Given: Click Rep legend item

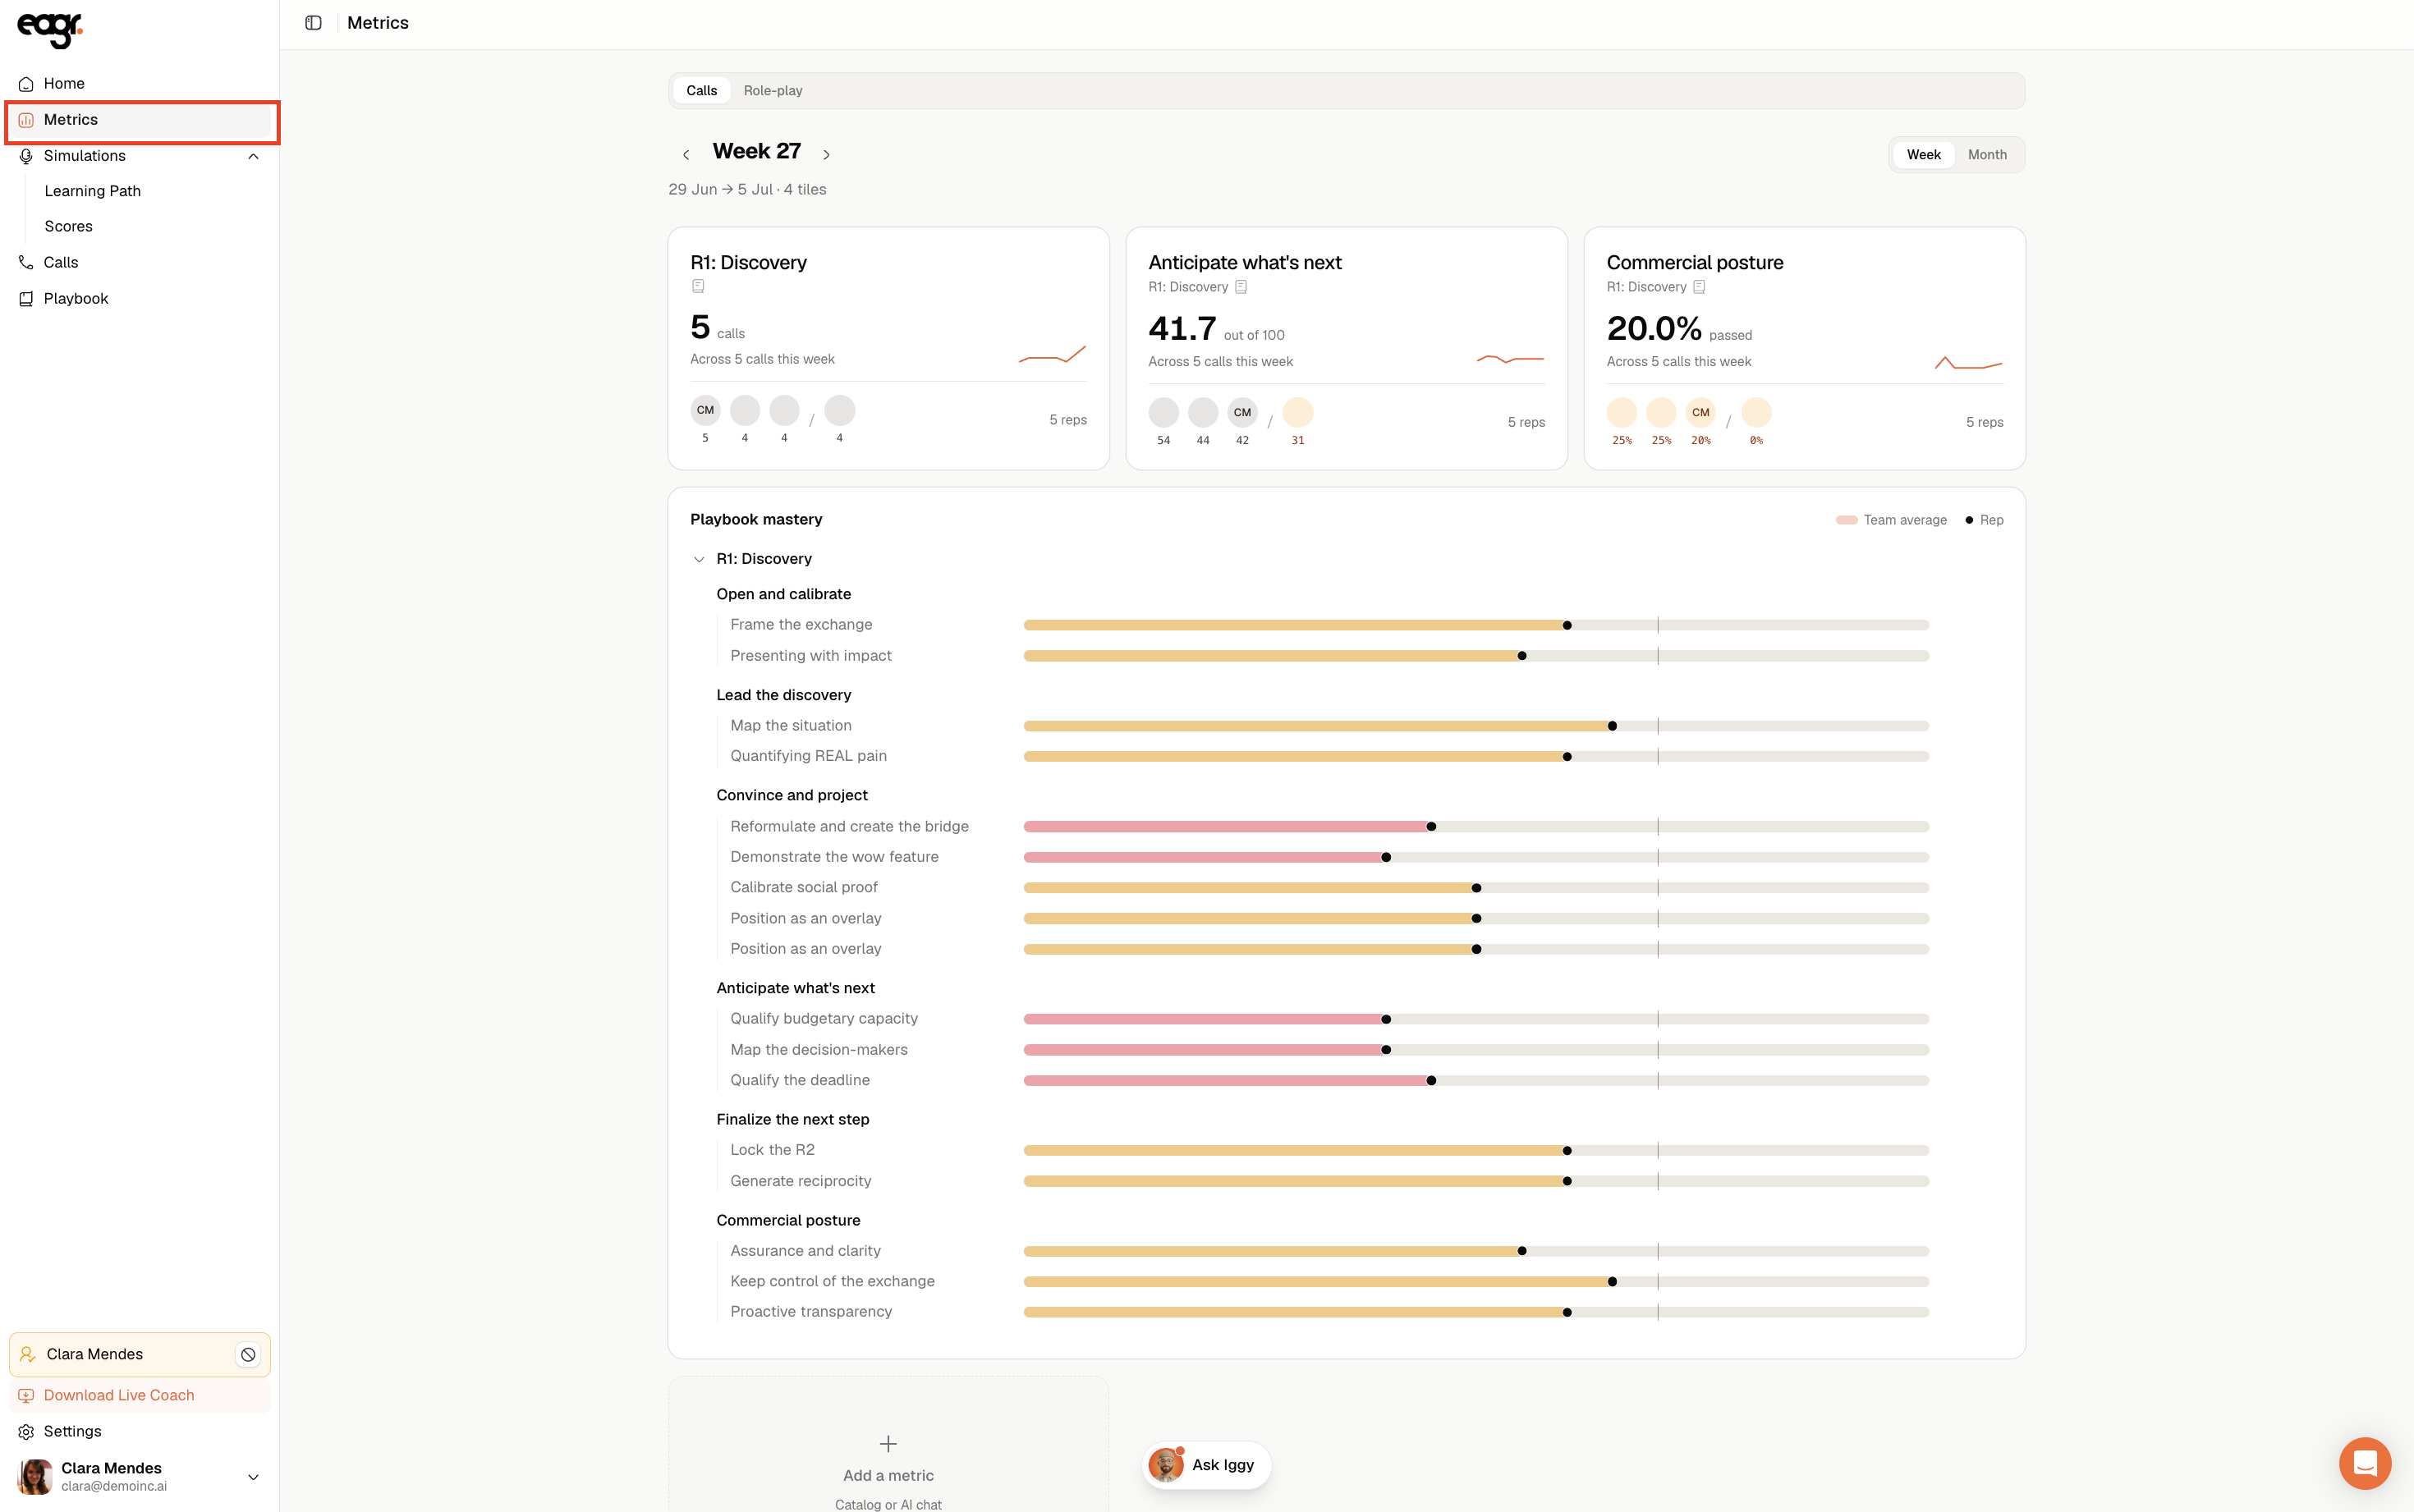Looking at the screenshot, I should click(1984, 520).
